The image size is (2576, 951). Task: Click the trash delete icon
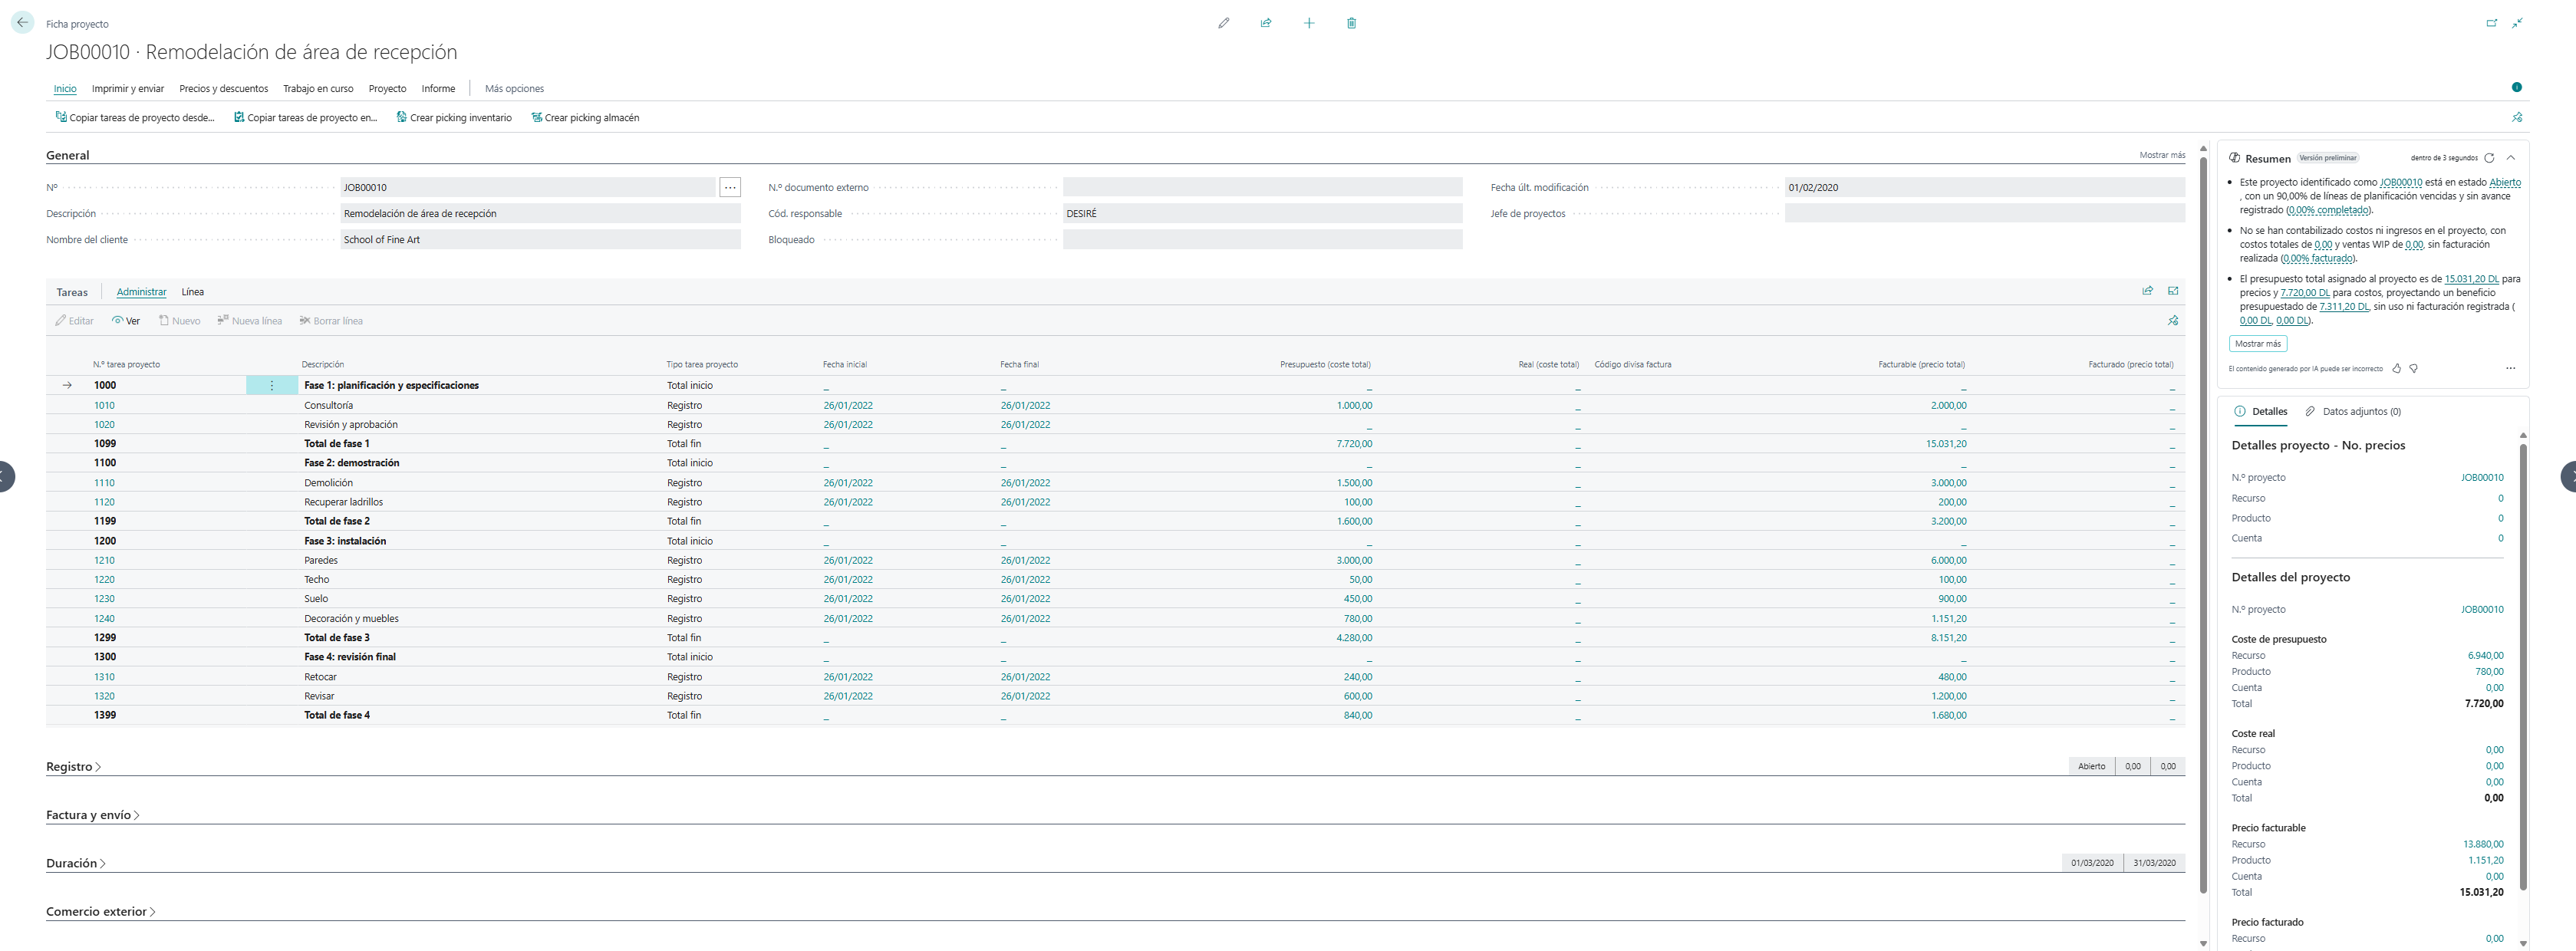pos(1351,23)
